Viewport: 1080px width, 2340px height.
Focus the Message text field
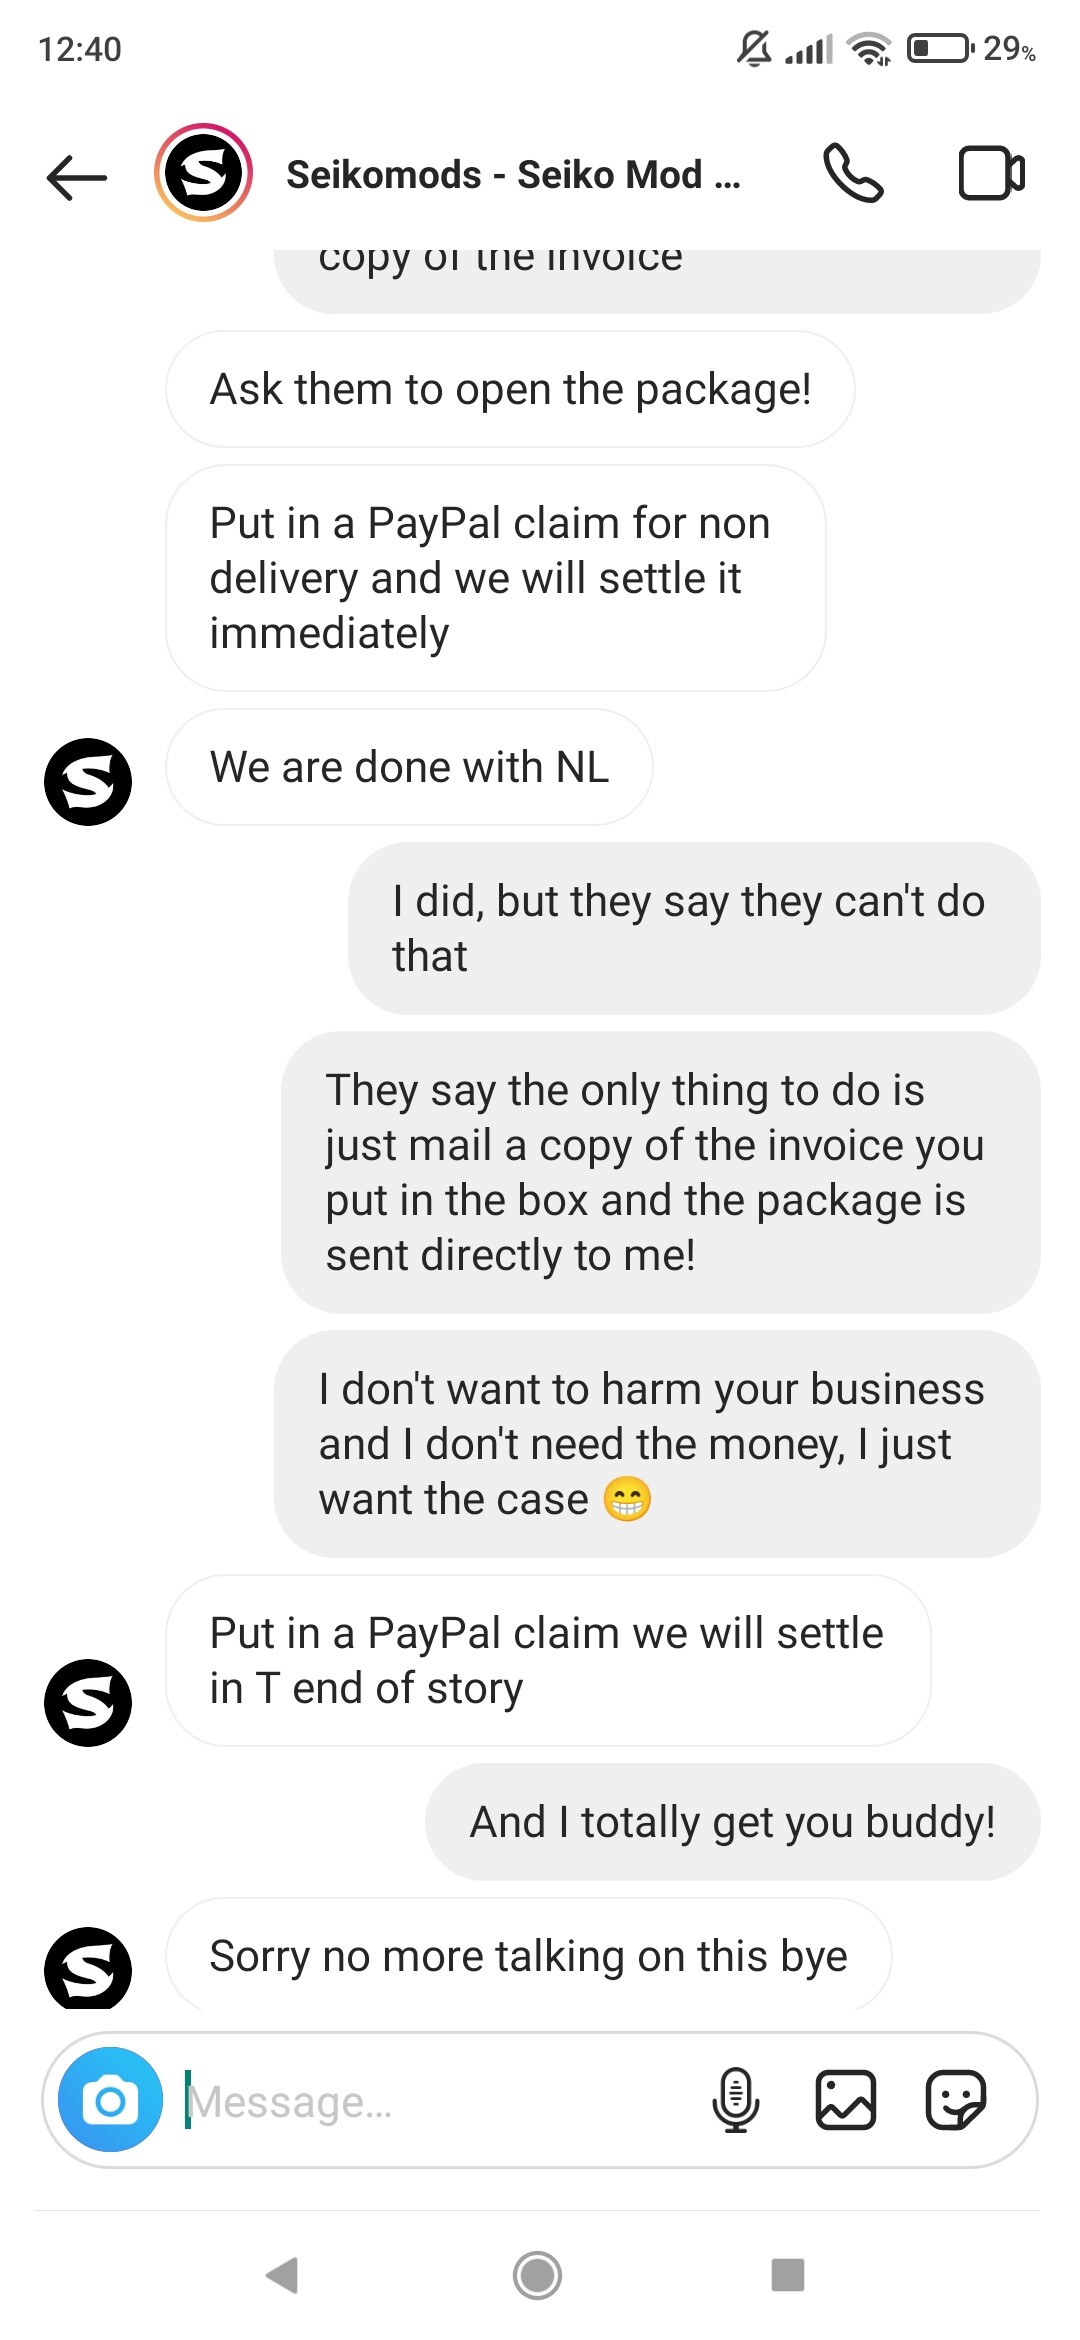(x=440, y=2101)
